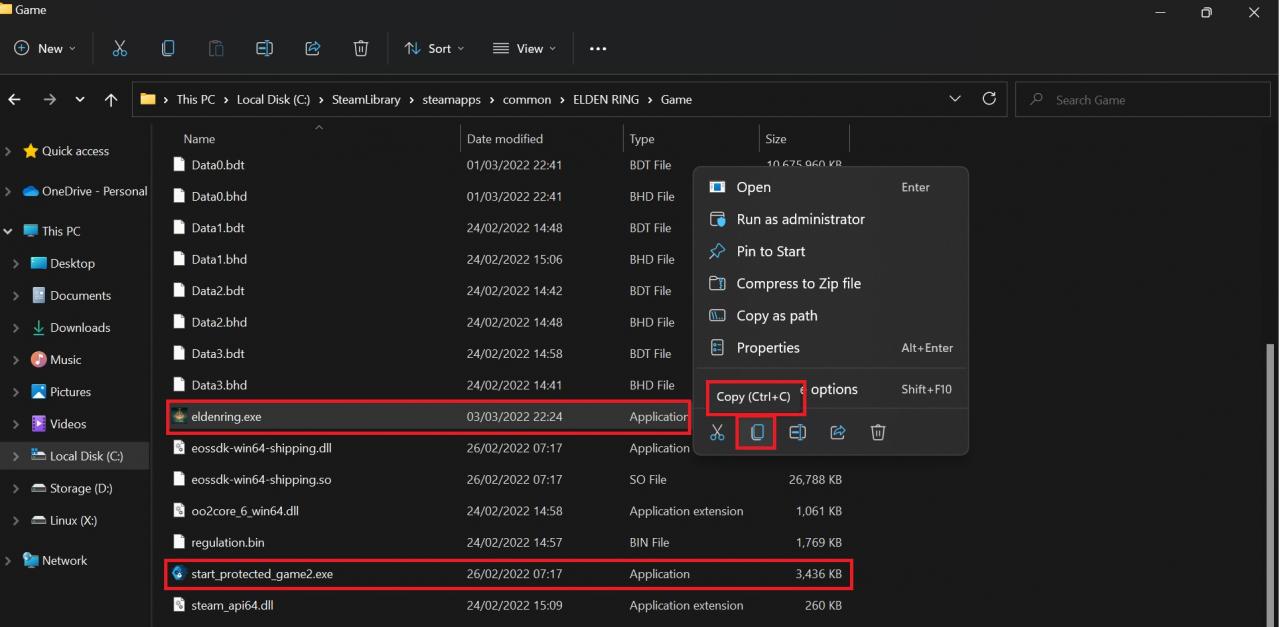Open the New item dropdown
1280x627 pixels.
[45, 48]
